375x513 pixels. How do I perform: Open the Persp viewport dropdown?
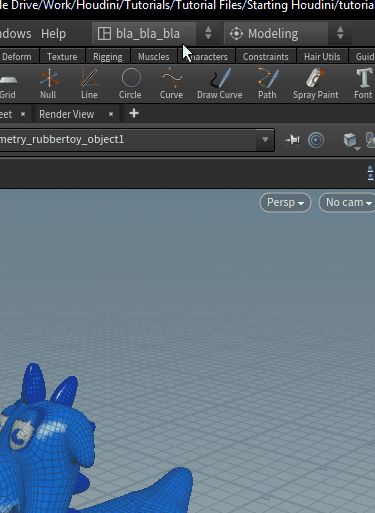[x=285, y=202]
